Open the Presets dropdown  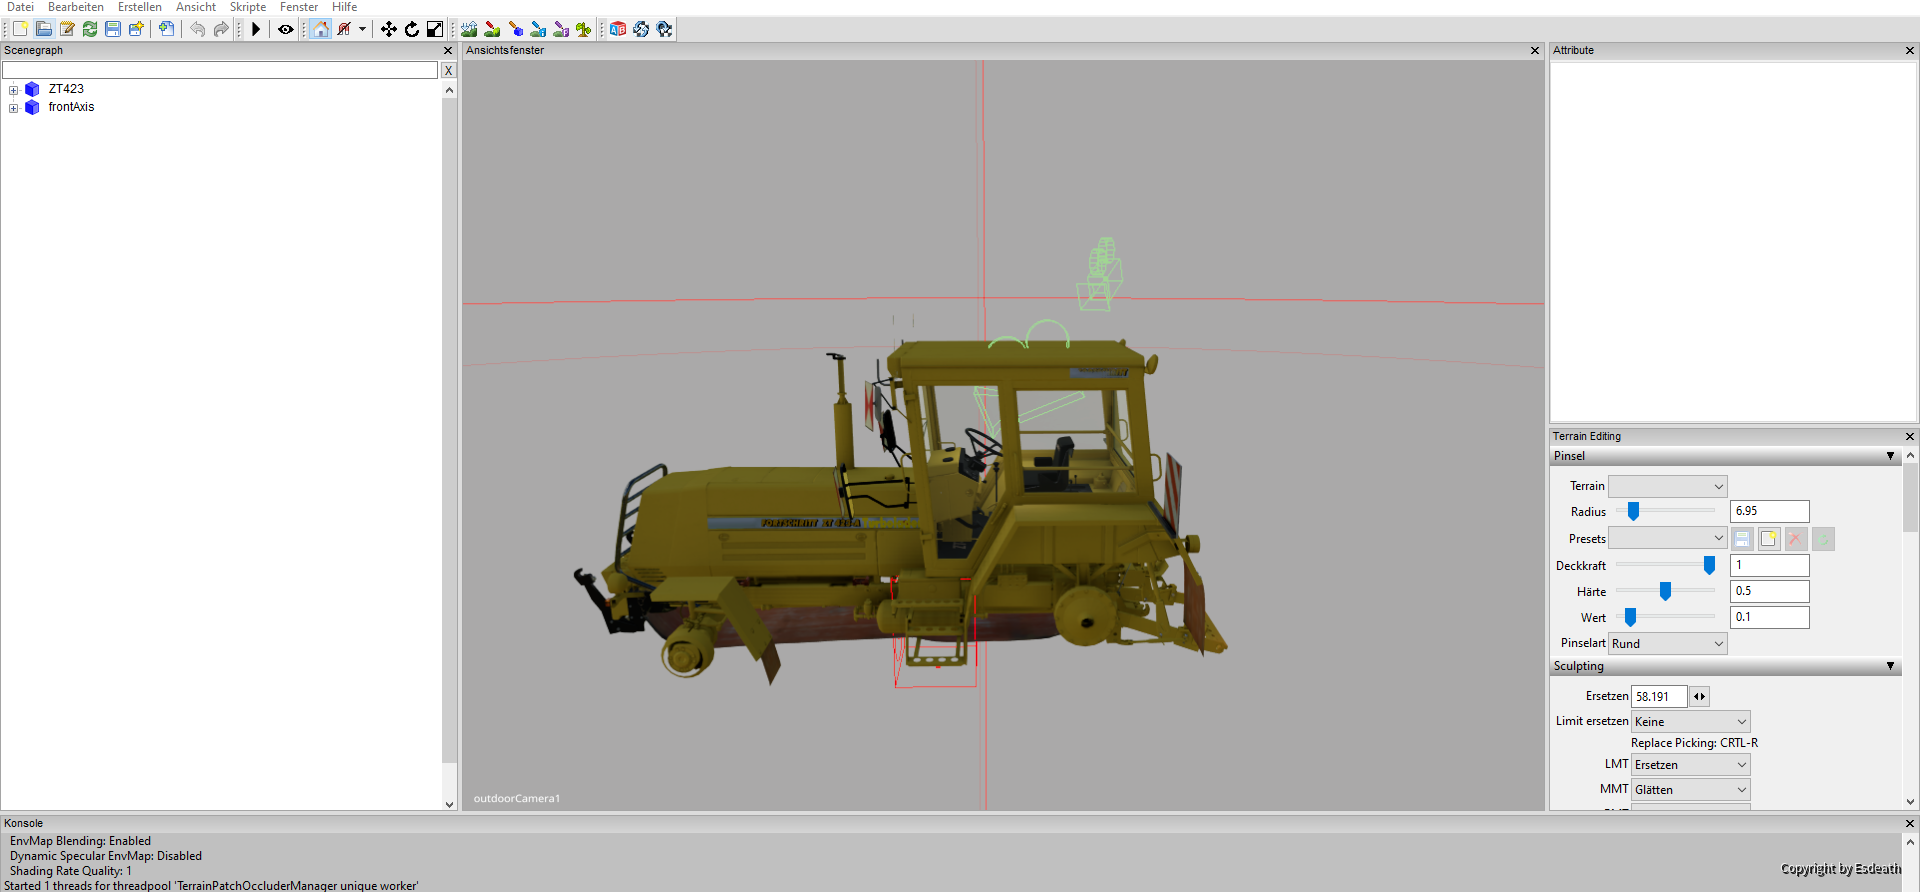[1667, 538]
